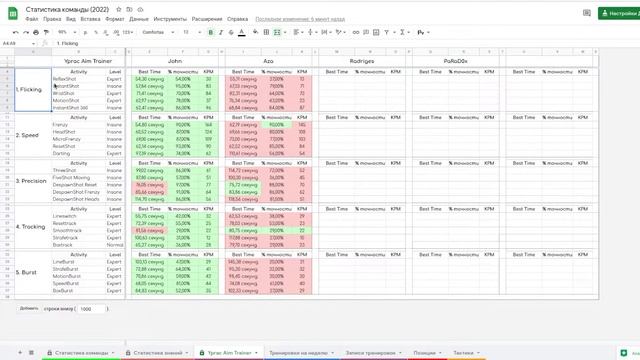Click the Добавить rows button
Image resolution: width=640 pixels, height=360 pixels.
click(x=29, y=309)
